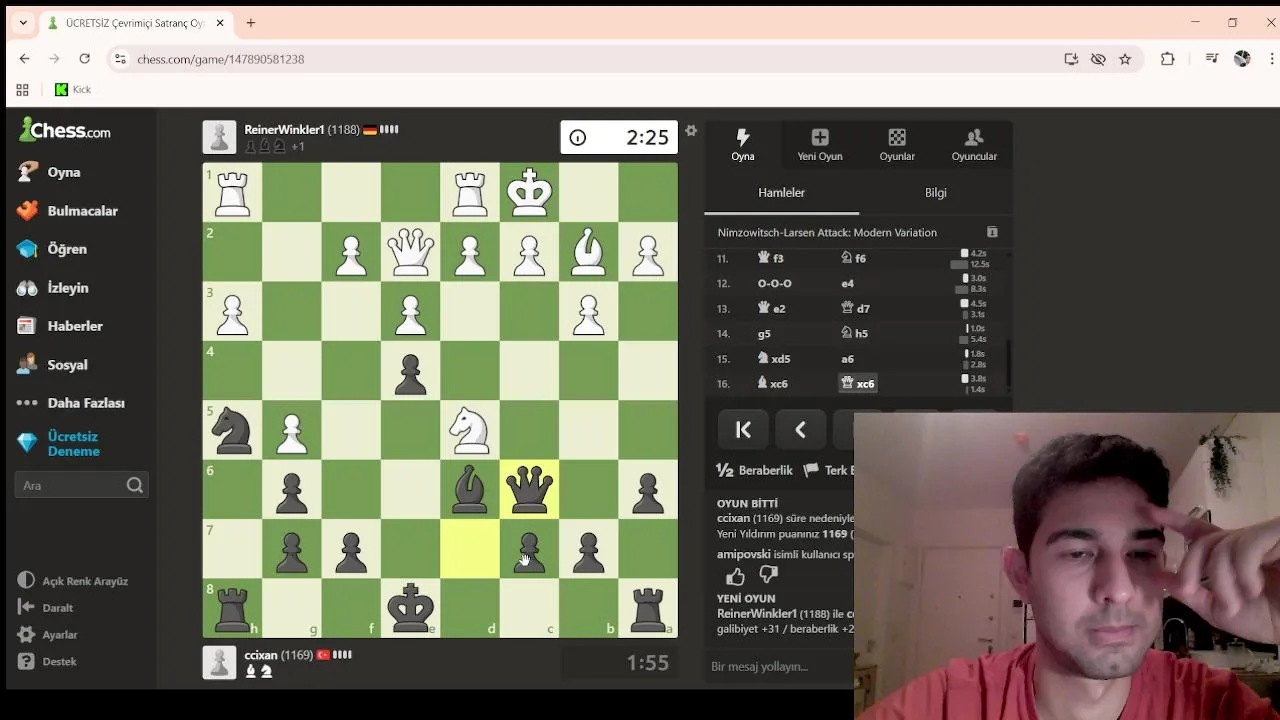
Task: Select the Bilgi subtab
Action: (x=936, y=193)
